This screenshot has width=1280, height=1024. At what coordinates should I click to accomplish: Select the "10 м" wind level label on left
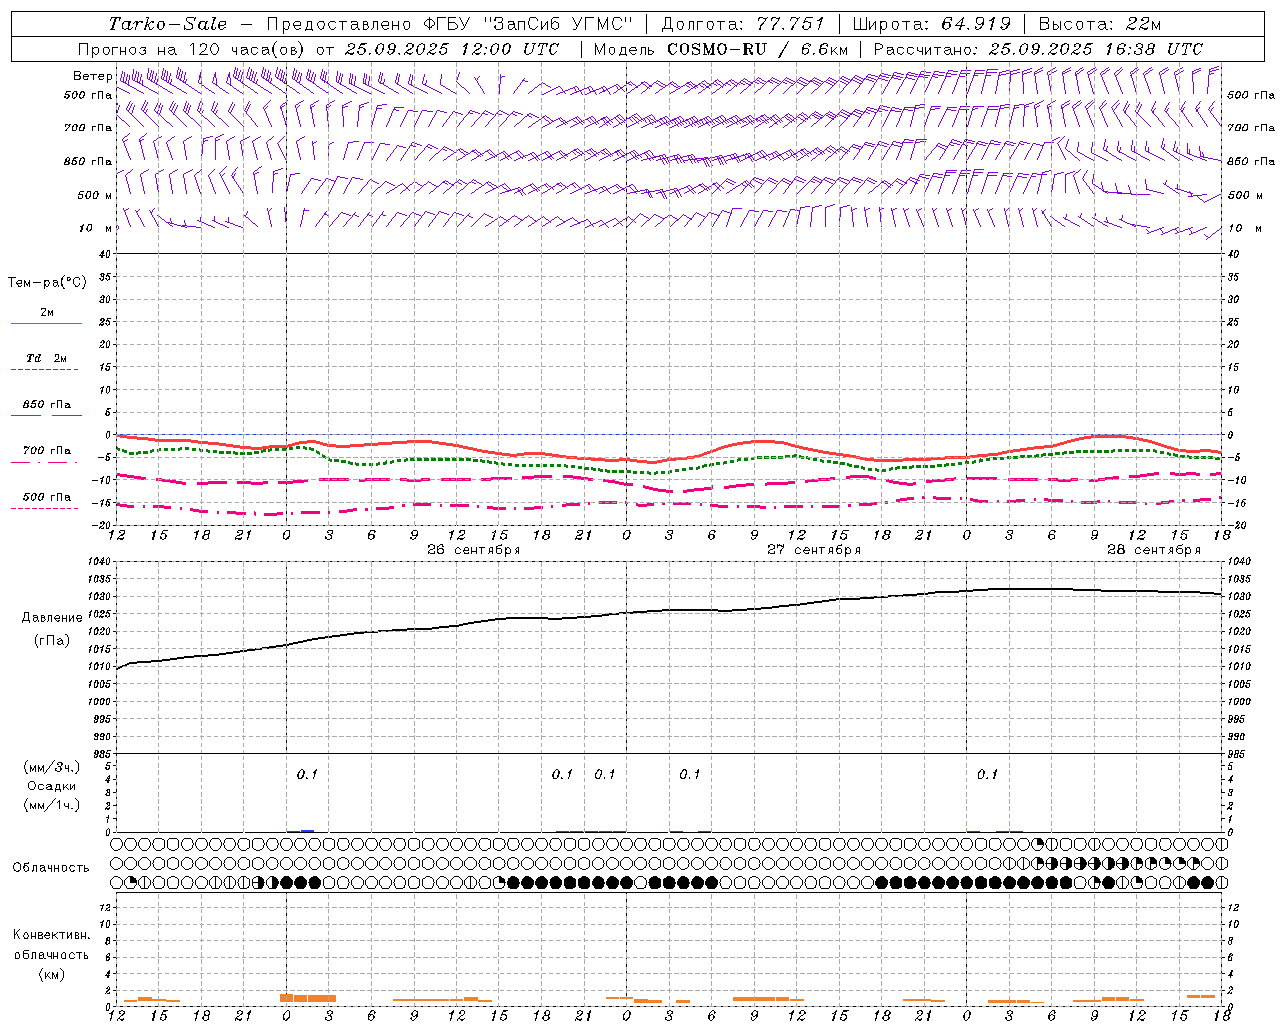coord(96,228)
